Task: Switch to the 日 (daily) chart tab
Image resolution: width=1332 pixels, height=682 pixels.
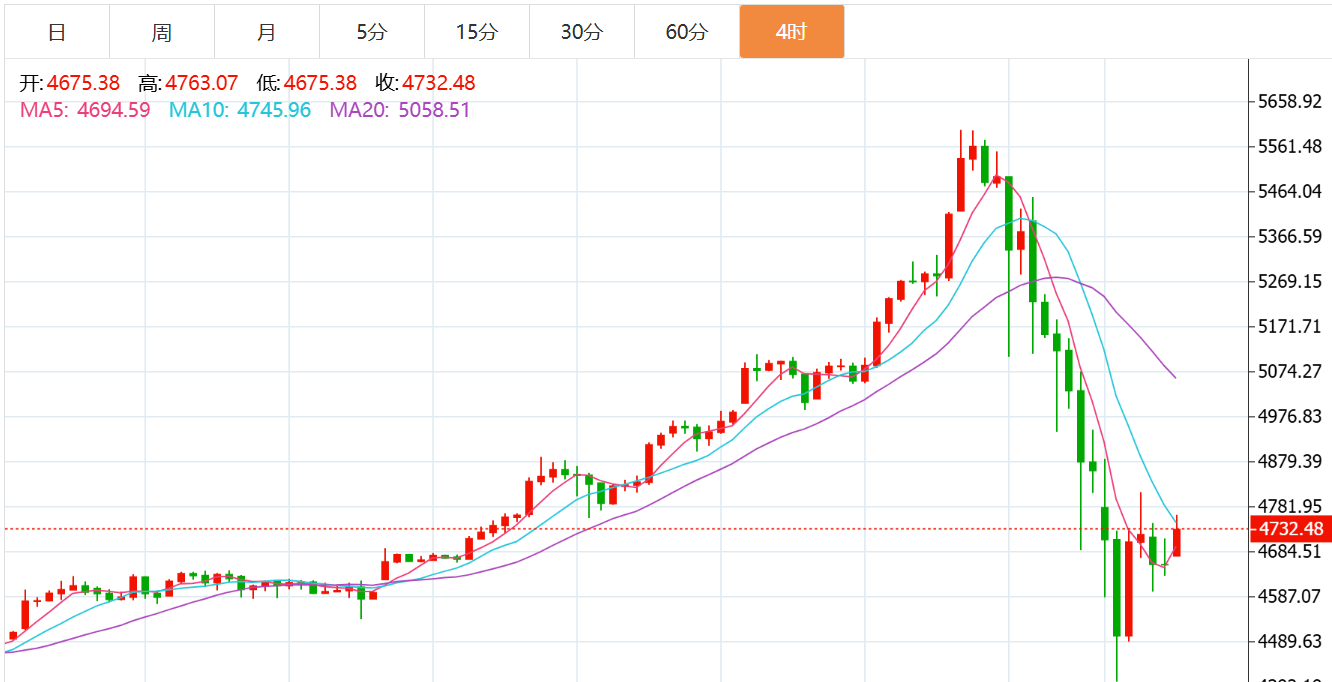Action: [x=57, y=32]
